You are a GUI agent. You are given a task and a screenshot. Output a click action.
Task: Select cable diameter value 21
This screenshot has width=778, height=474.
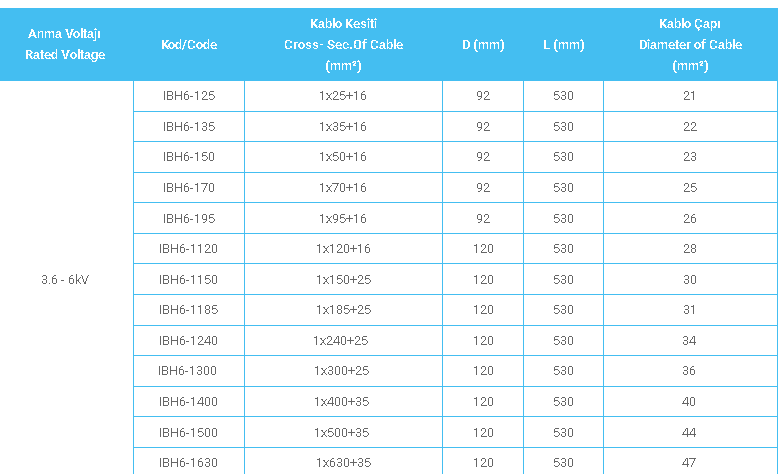tap(690, 96)
